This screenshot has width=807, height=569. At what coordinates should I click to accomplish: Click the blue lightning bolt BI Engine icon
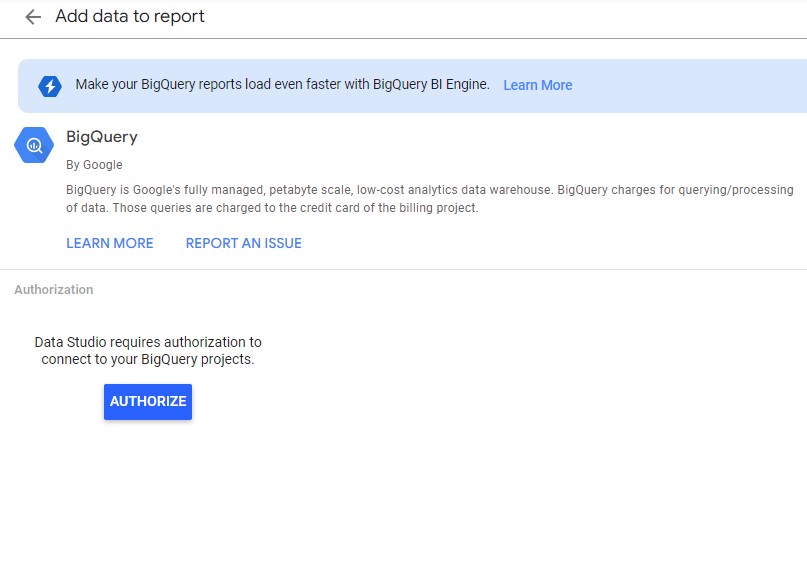[50, 86]
